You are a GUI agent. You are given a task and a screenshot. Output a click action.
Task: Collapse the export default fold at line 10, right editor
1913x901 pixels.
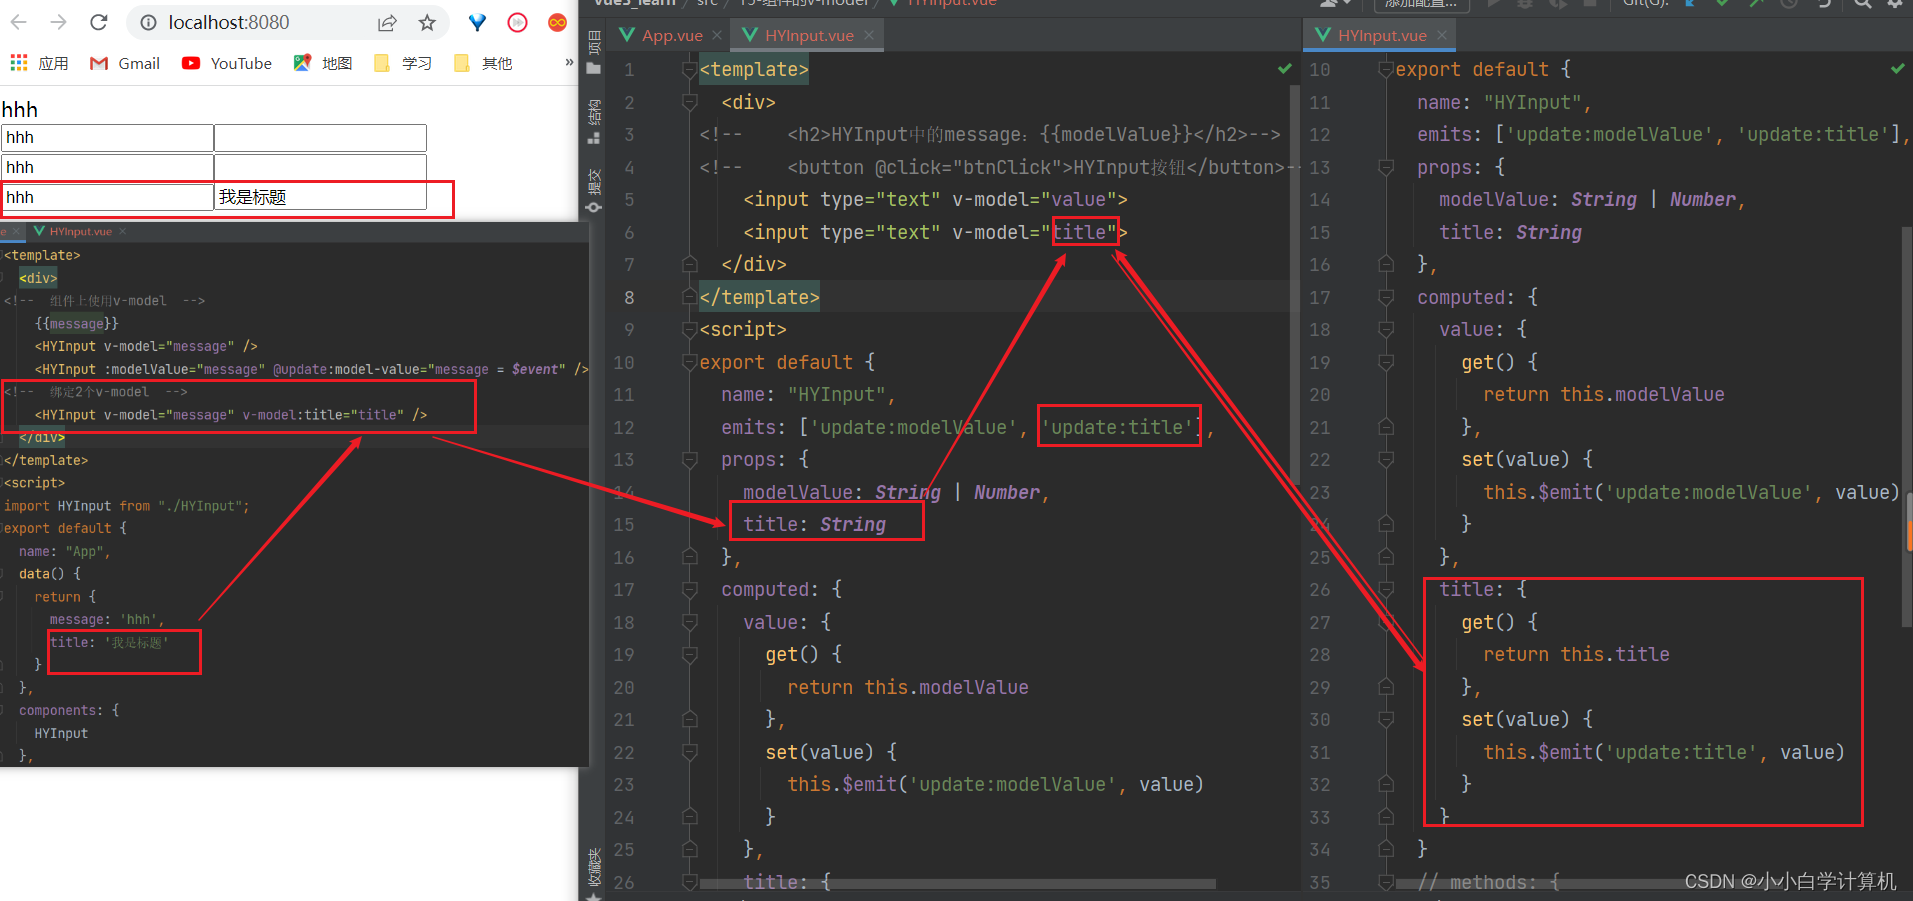coord(1386,70)
